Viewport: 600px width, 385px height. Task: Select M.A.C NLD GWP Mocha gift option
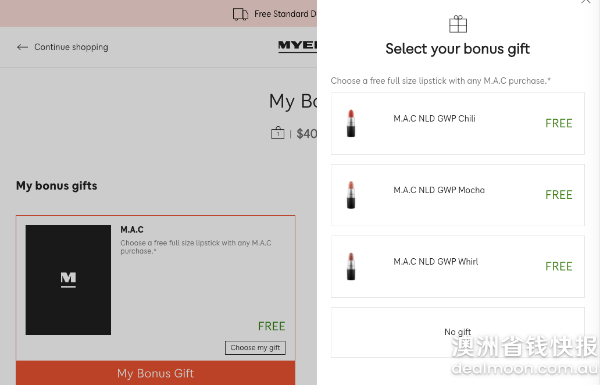click(458, 195)
